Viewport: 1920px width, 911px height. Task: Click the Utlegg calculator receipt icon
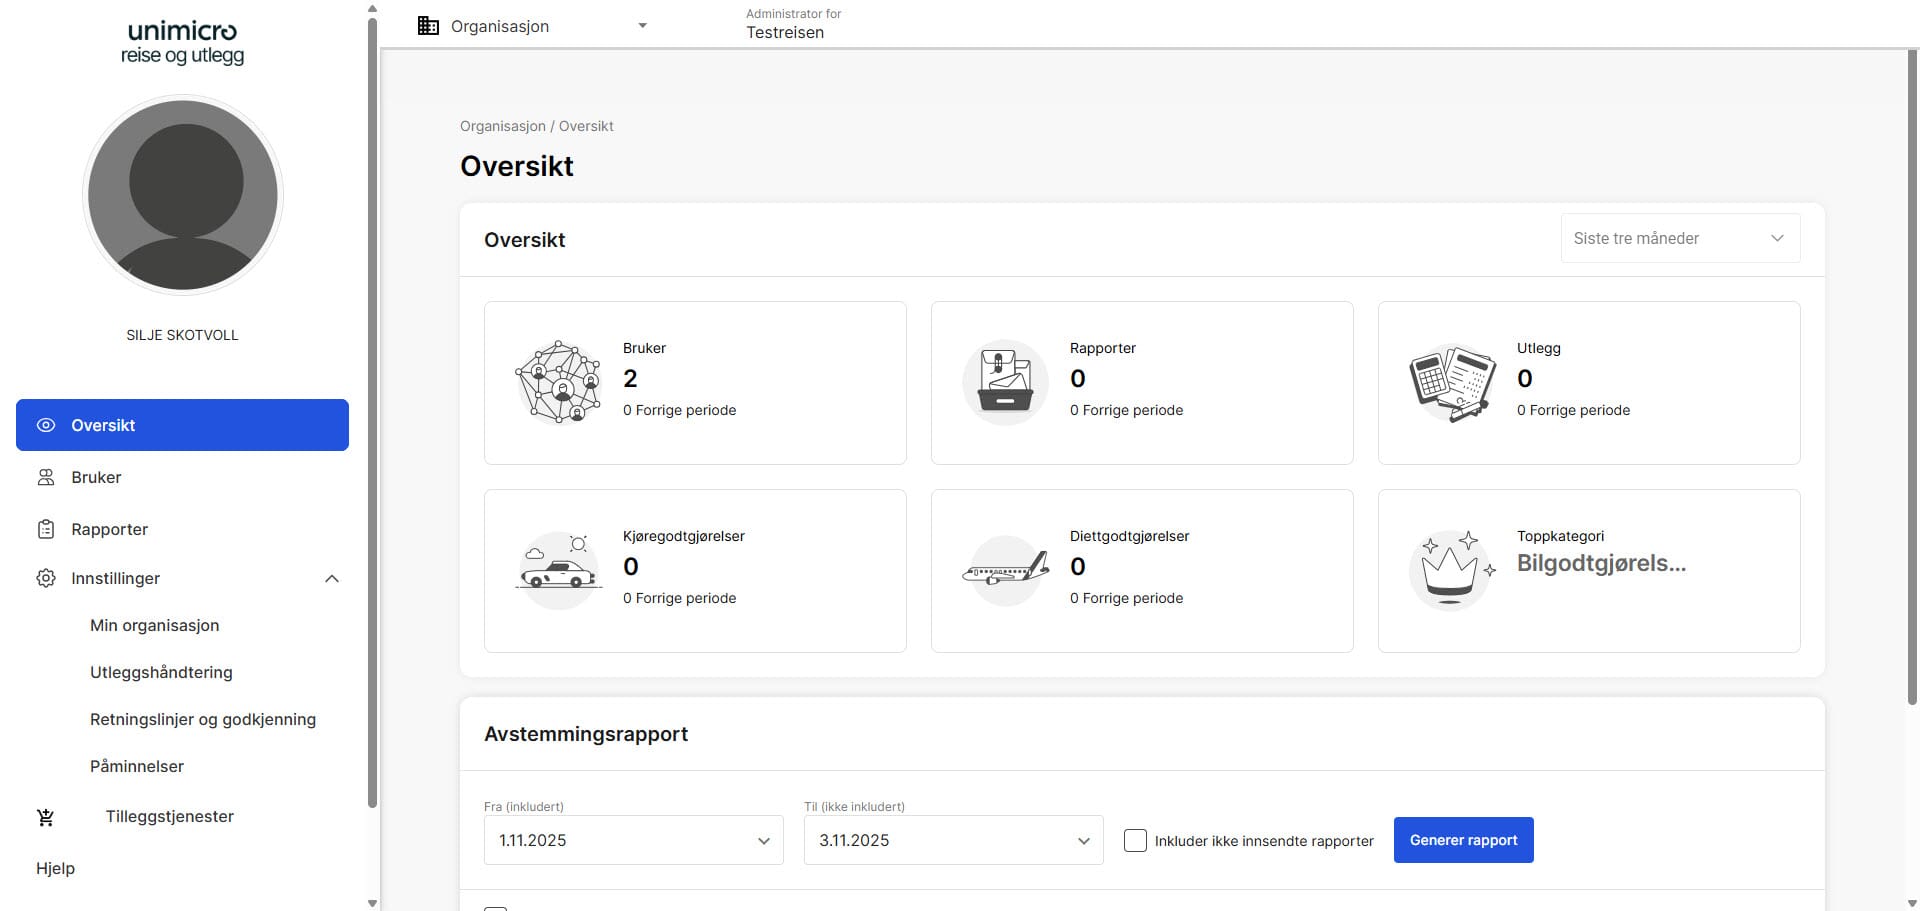[1452, 382]
